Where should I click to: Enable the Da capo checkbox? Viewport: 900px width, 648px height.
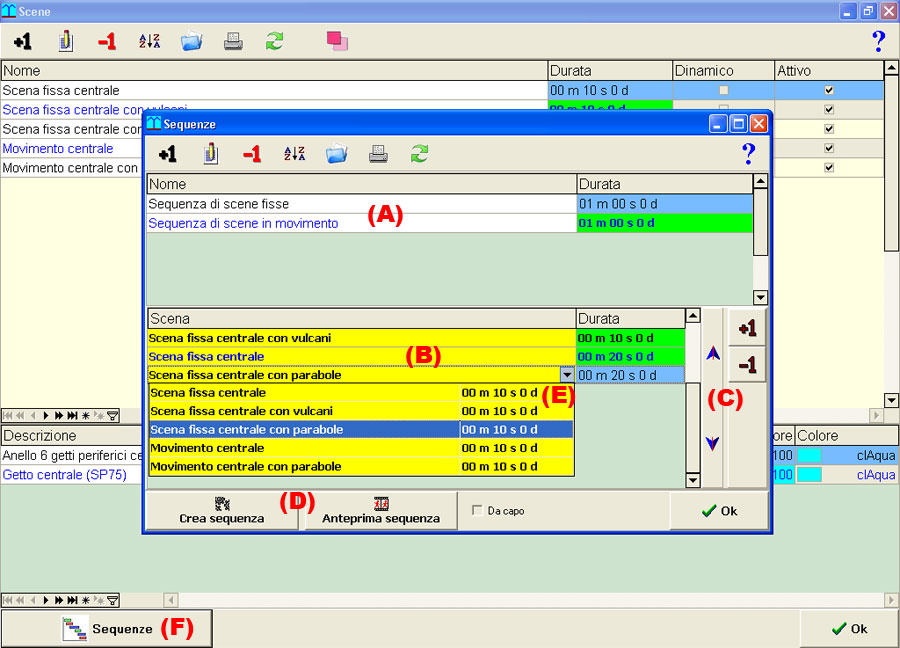(477, 510)
